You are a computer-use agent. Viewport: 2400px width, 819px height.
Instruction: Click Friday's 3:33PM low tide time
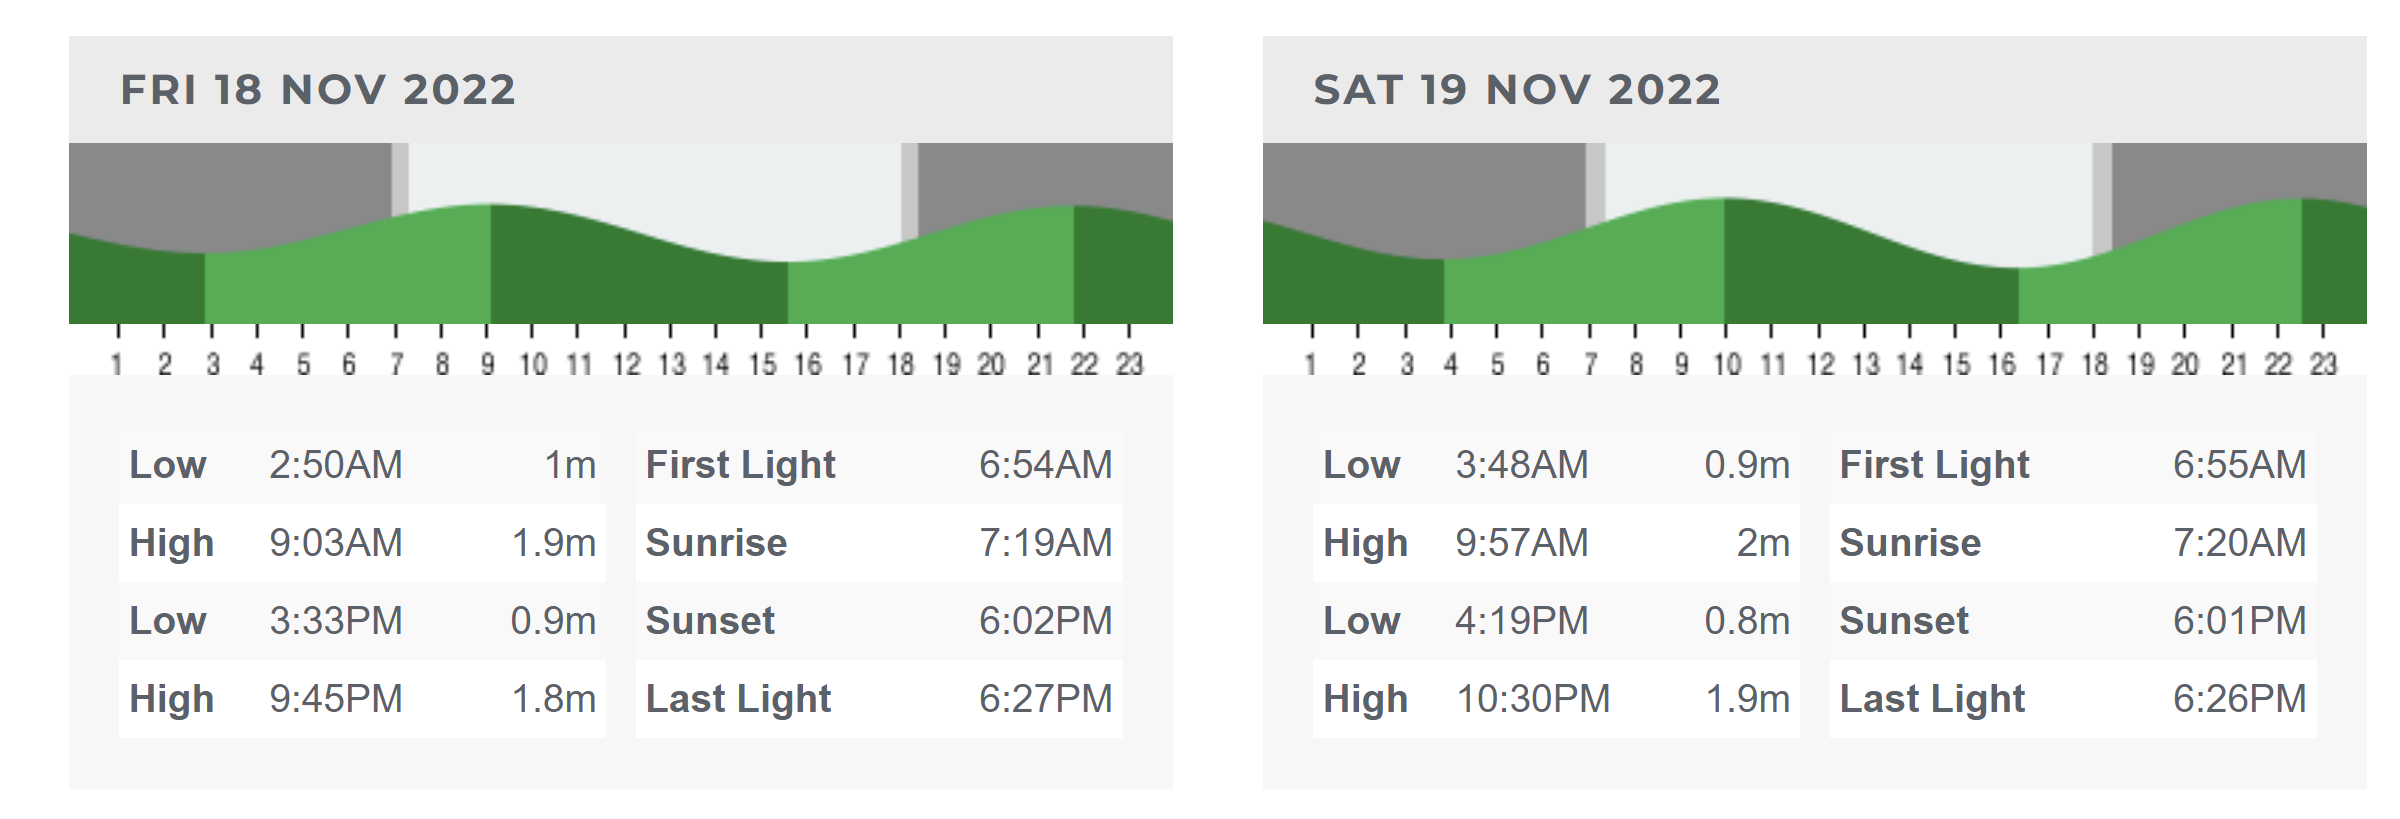[336, 621]
